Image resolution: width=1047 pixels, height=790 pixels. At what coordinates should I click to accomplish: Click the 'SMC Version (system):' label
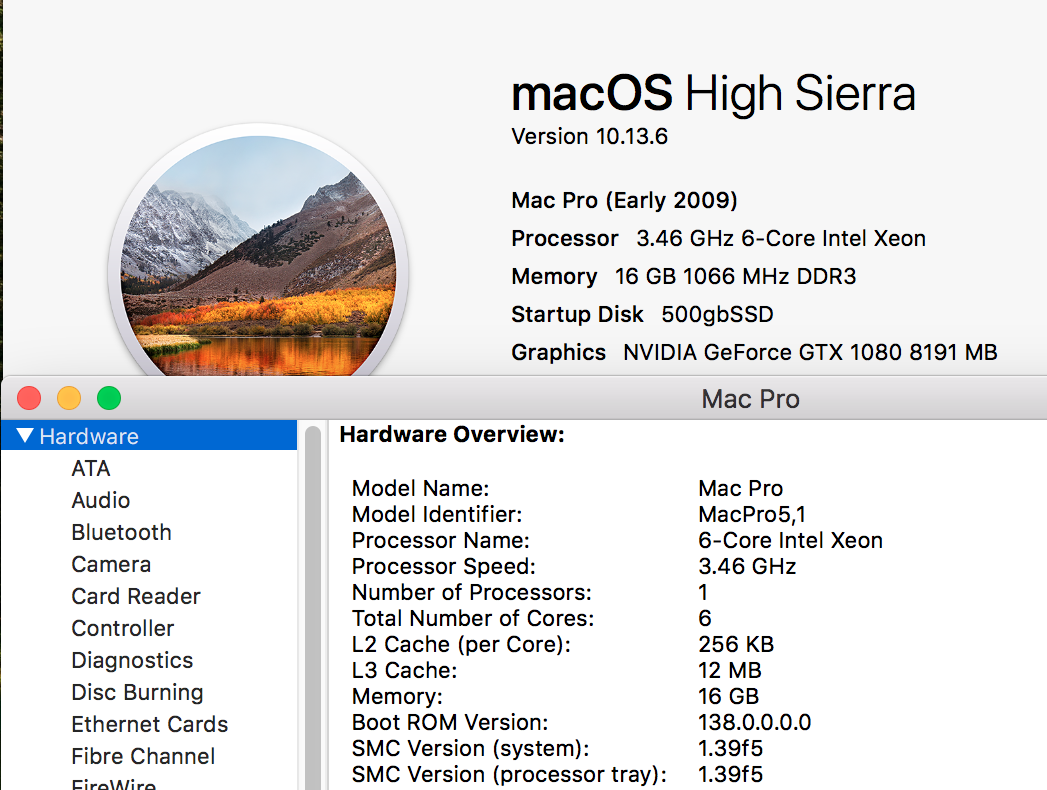(x=471, y=749)
